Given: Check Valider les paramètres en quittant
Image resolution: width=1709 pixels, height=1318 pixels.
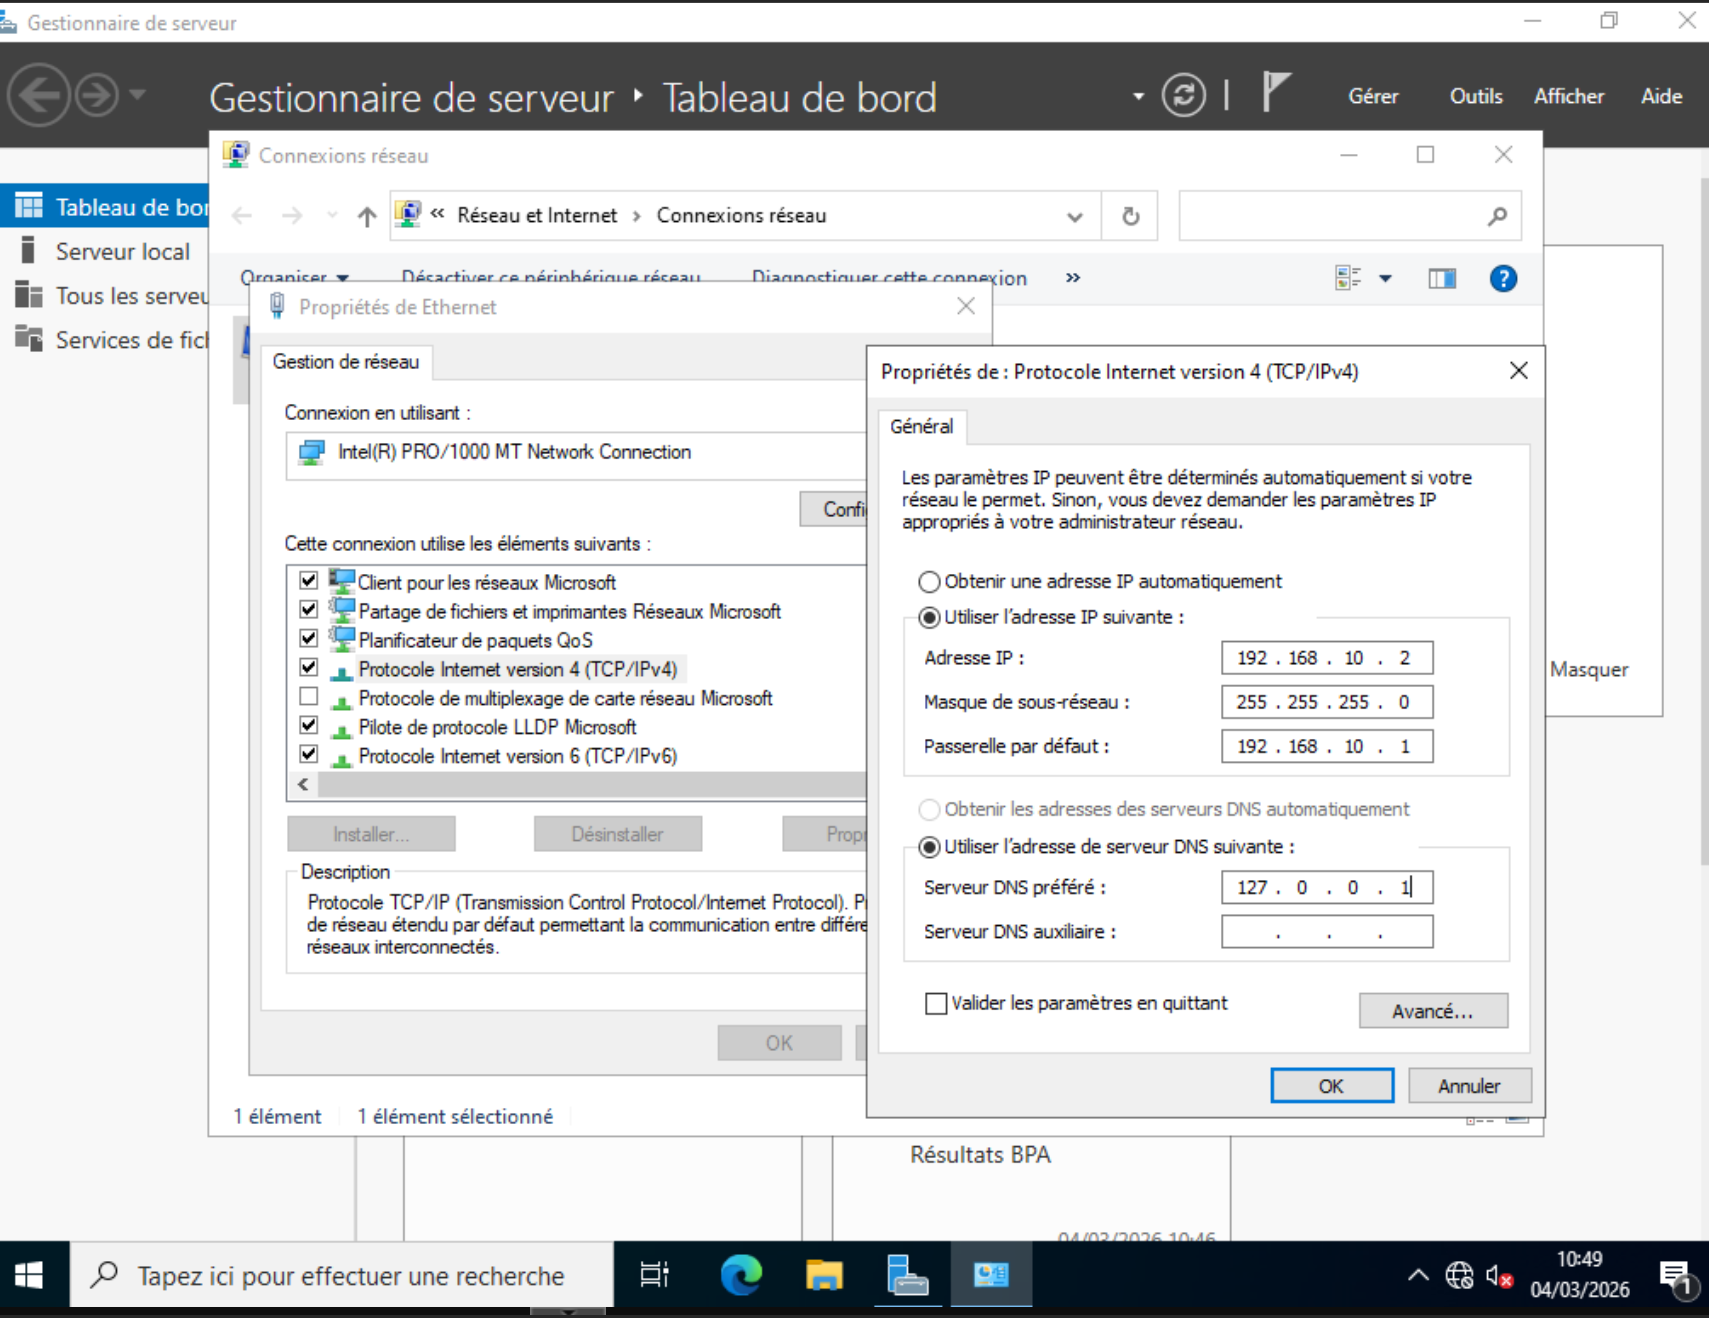Looking at the screenshot, I should pyautogui.click(x=936, y=1003).
